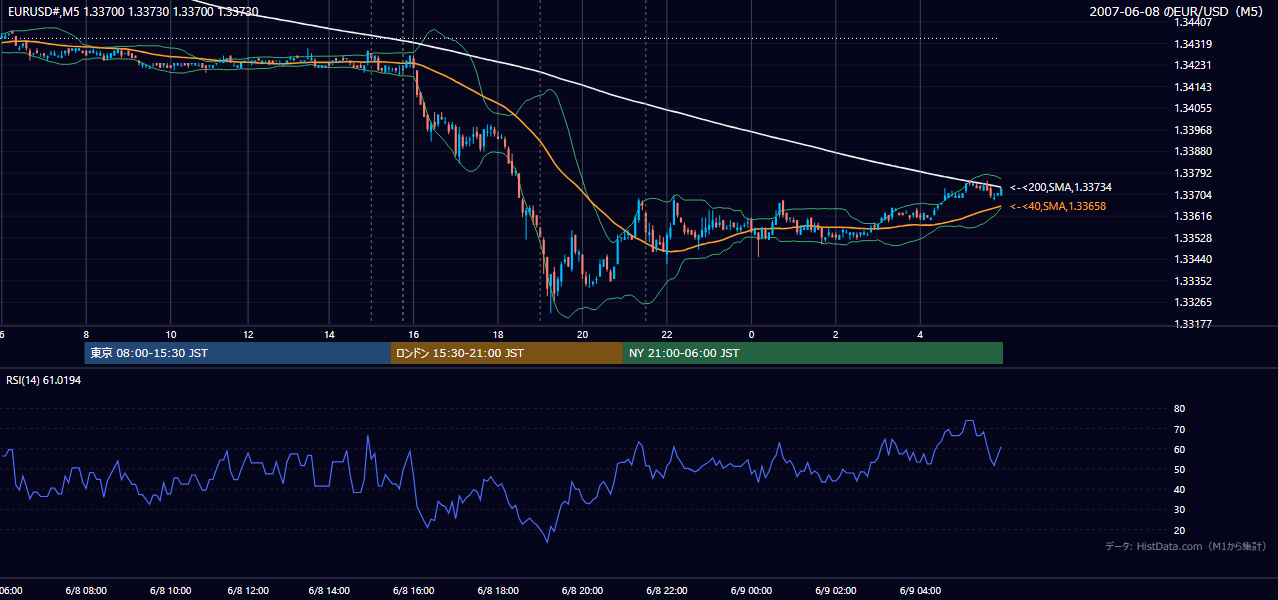Click price axis value 1.33177
Image resolution: width=1278 pixels, height=600 pixels.
tap(1195, 324)
